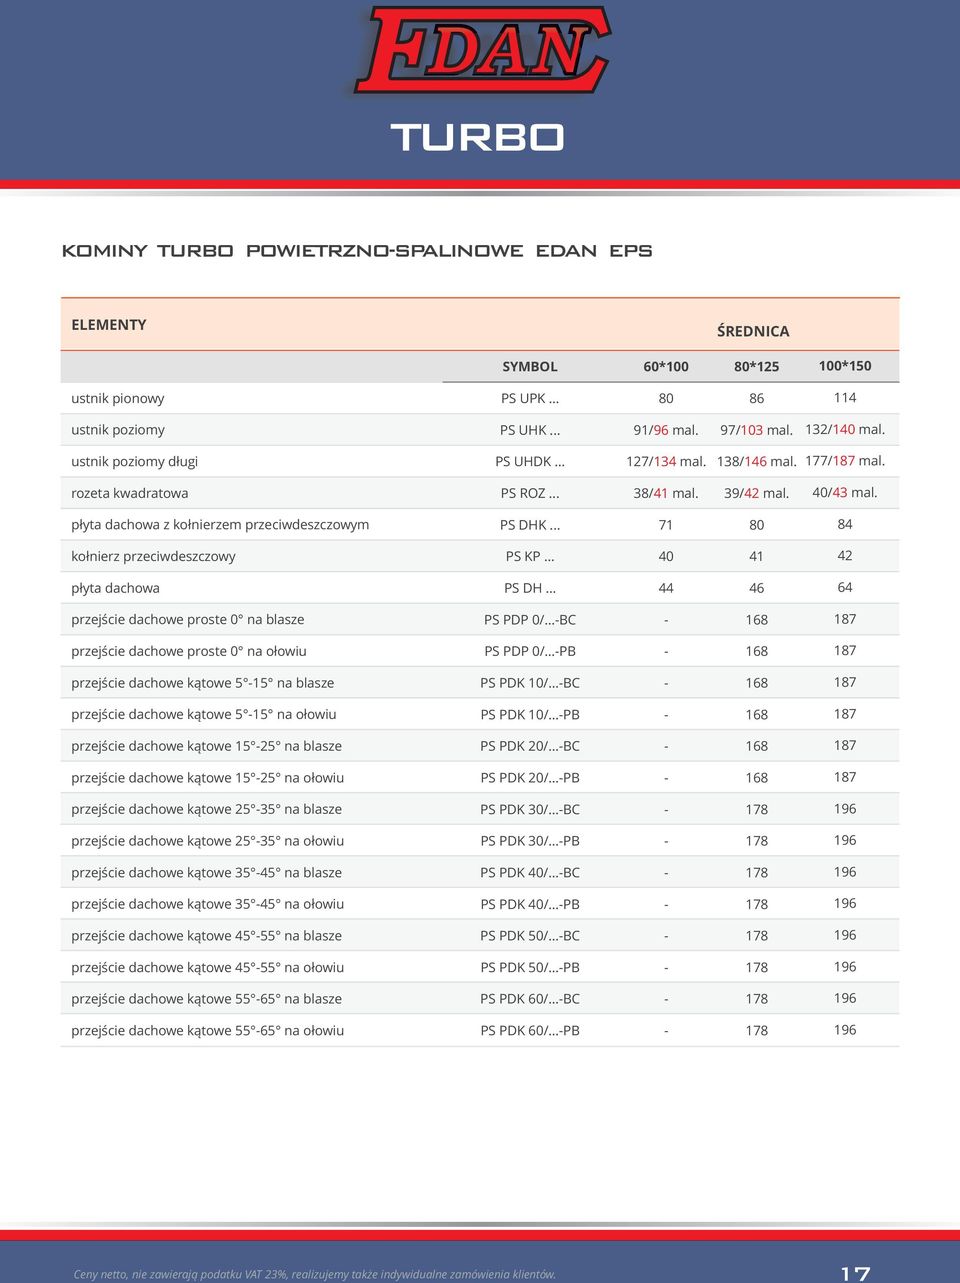
Task: Click value 84 in PS DHK row
Action: tap(845, 524)
